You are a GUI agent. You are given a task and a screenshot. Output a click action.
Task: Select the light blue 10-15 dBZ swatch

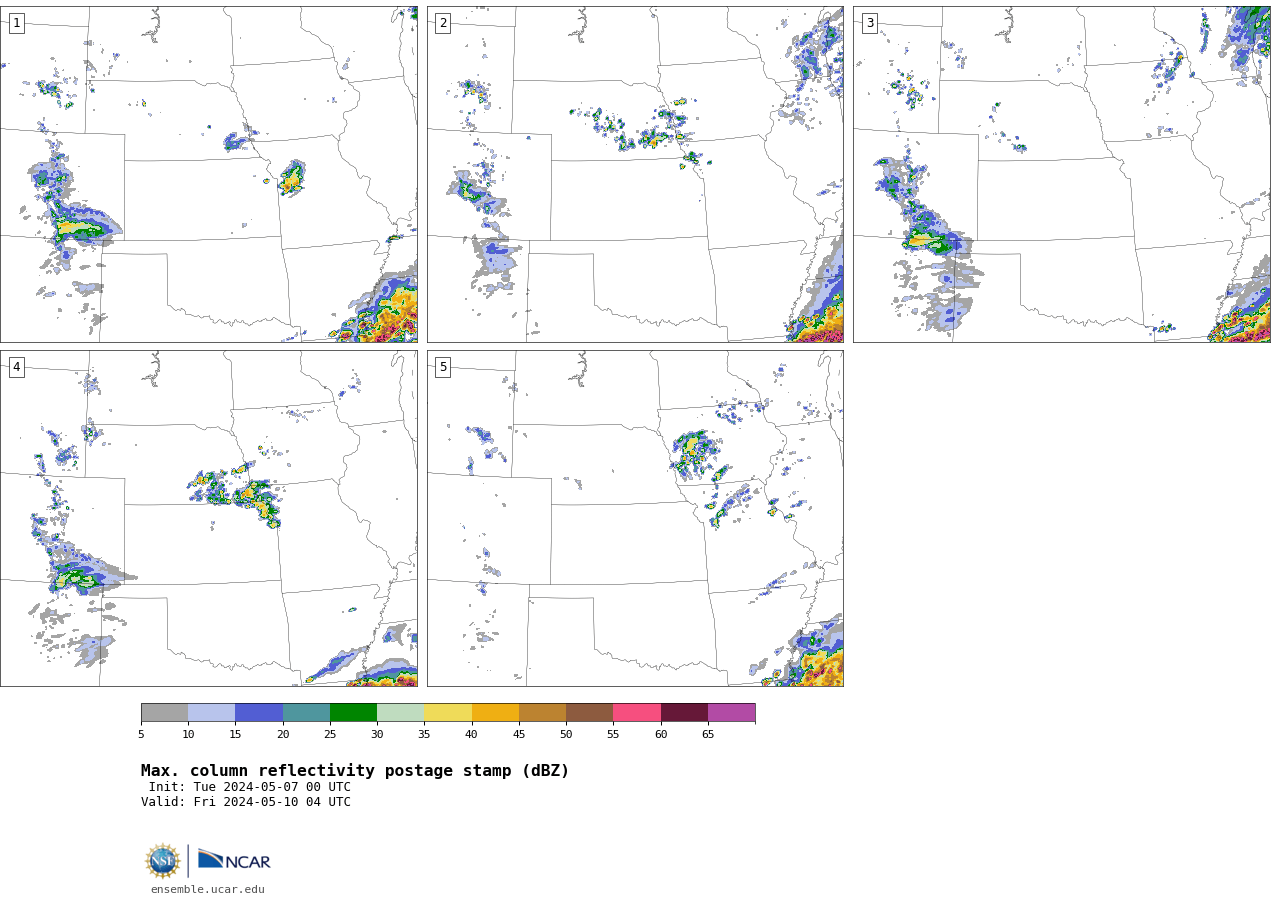211,713
